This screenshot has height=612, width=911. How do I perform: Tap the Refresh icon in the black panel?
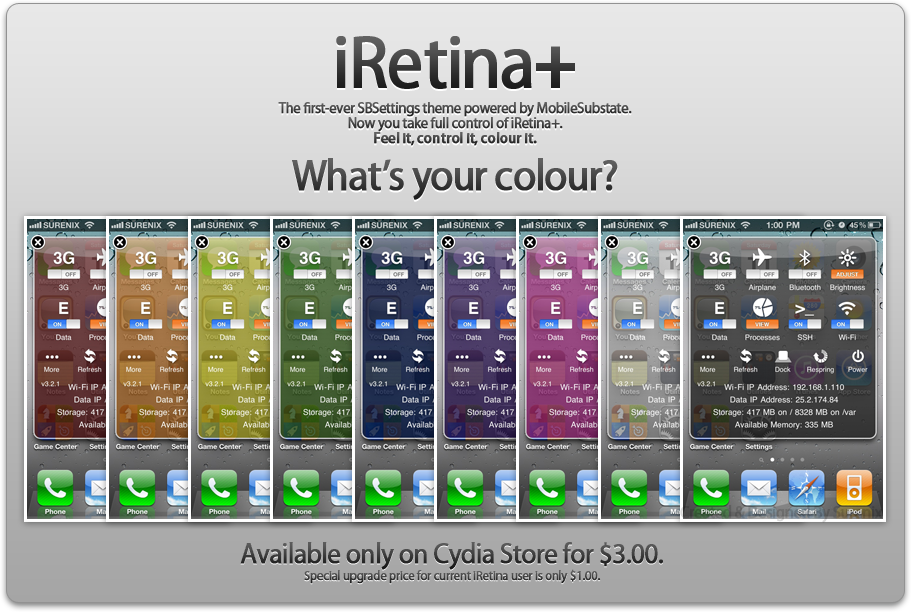coord(745,356)
